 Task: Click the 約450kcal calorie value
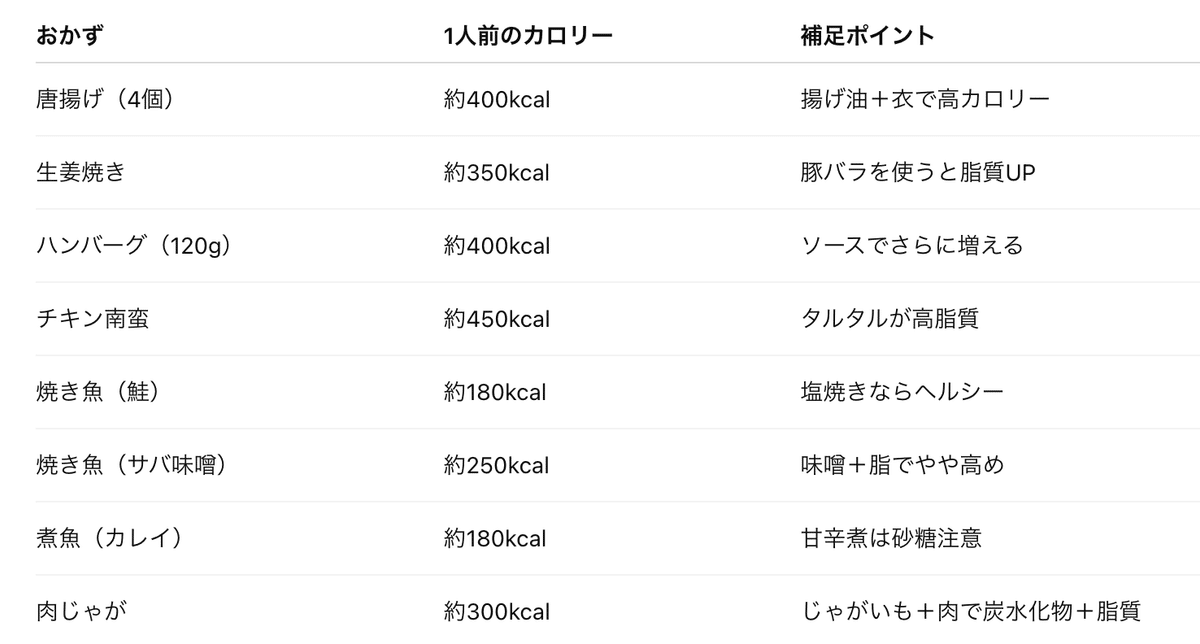[x=497, y=319]
